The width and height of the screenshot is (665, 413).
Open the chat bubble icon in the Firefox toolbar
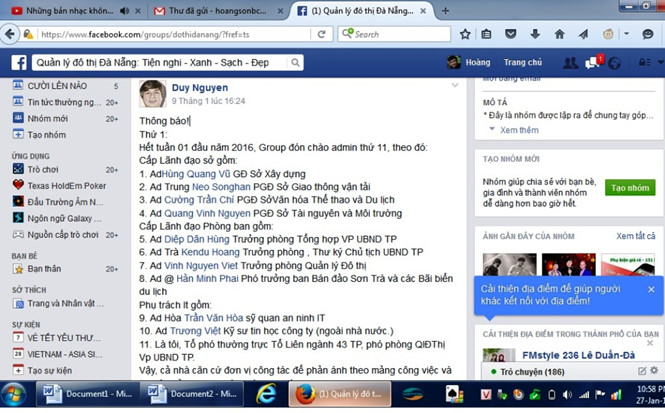pos(648,34)
